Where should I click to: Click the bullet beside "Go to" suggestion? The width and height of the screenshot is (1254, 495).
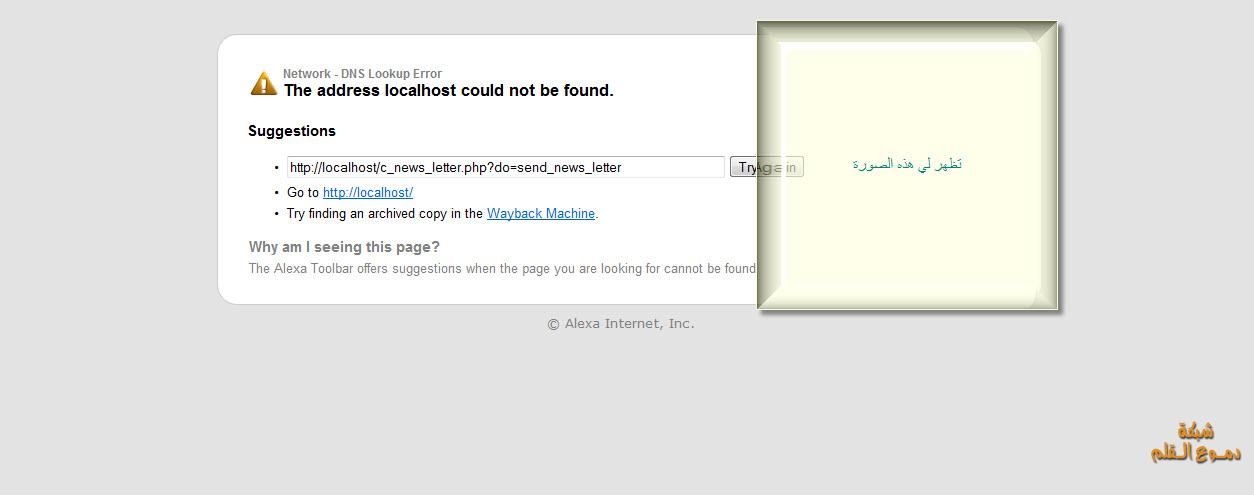(277, 192)
